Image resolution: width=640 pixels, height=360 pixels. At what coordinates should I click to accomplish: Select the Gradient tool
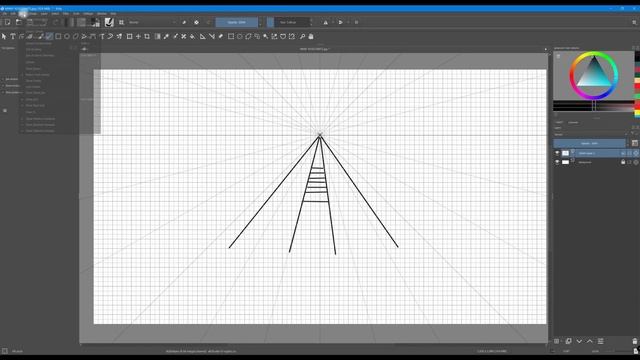158,36
